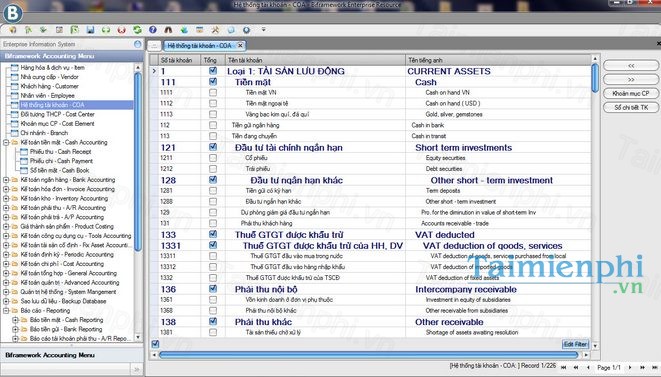Click the yellow home icon in toolbar
The height and width of the screenshot is (377, 661).
pos(13,30)
